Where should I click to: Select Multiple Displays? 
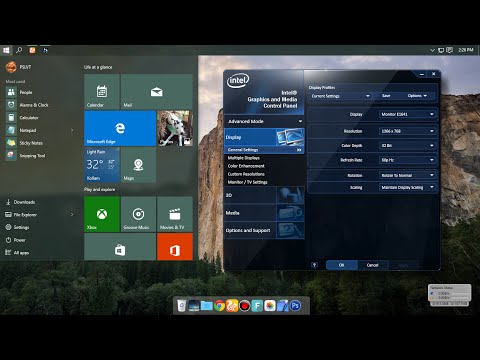pyautogui.click(x=244, y=158)
